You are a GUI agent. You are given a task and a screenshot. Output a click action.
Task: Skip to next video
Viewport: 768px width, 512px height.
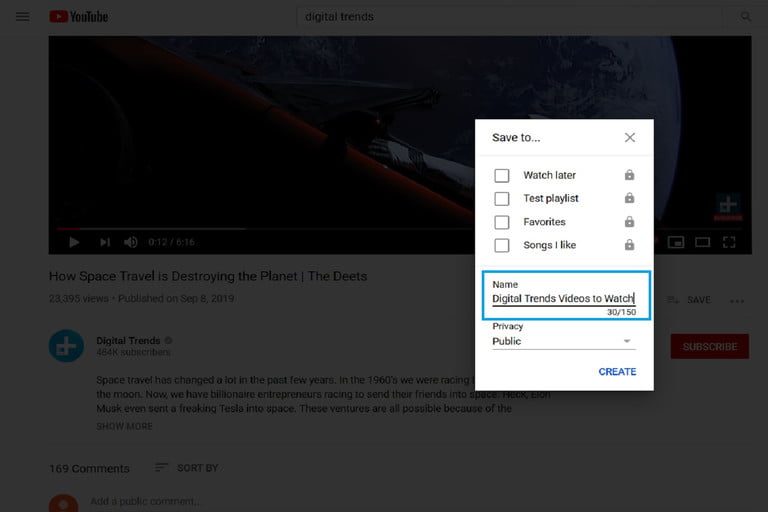click(x=105, y=242)
